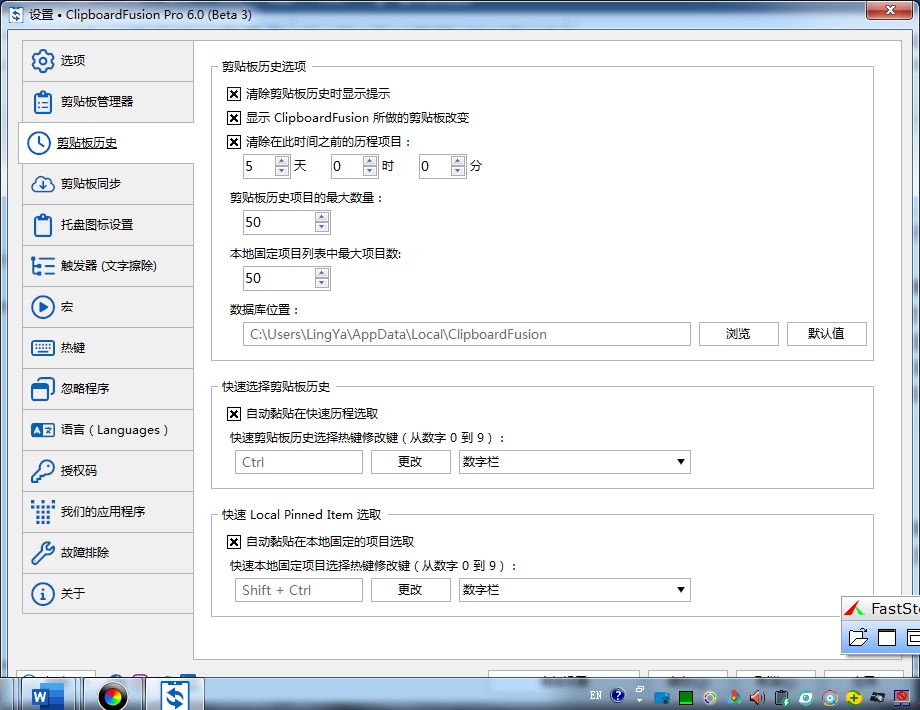Open the 剪贴板管理器 sidebar icon
This screenshot has height=710, width=920.
(43, 102)
